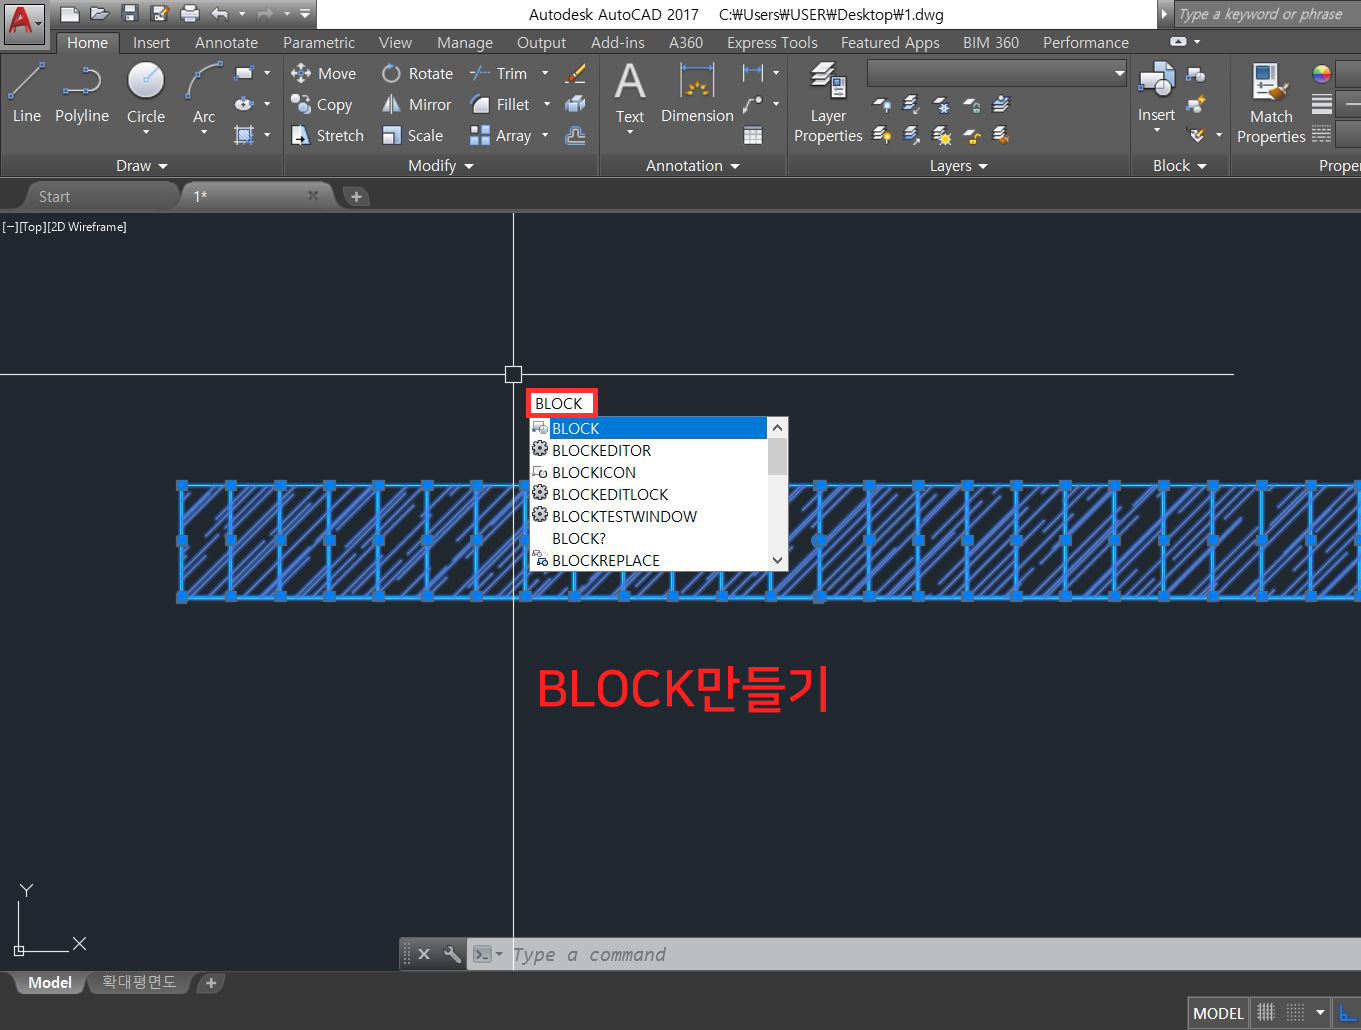
Task: Switch to the Insert ribbon tab
Action: [151, 42]
